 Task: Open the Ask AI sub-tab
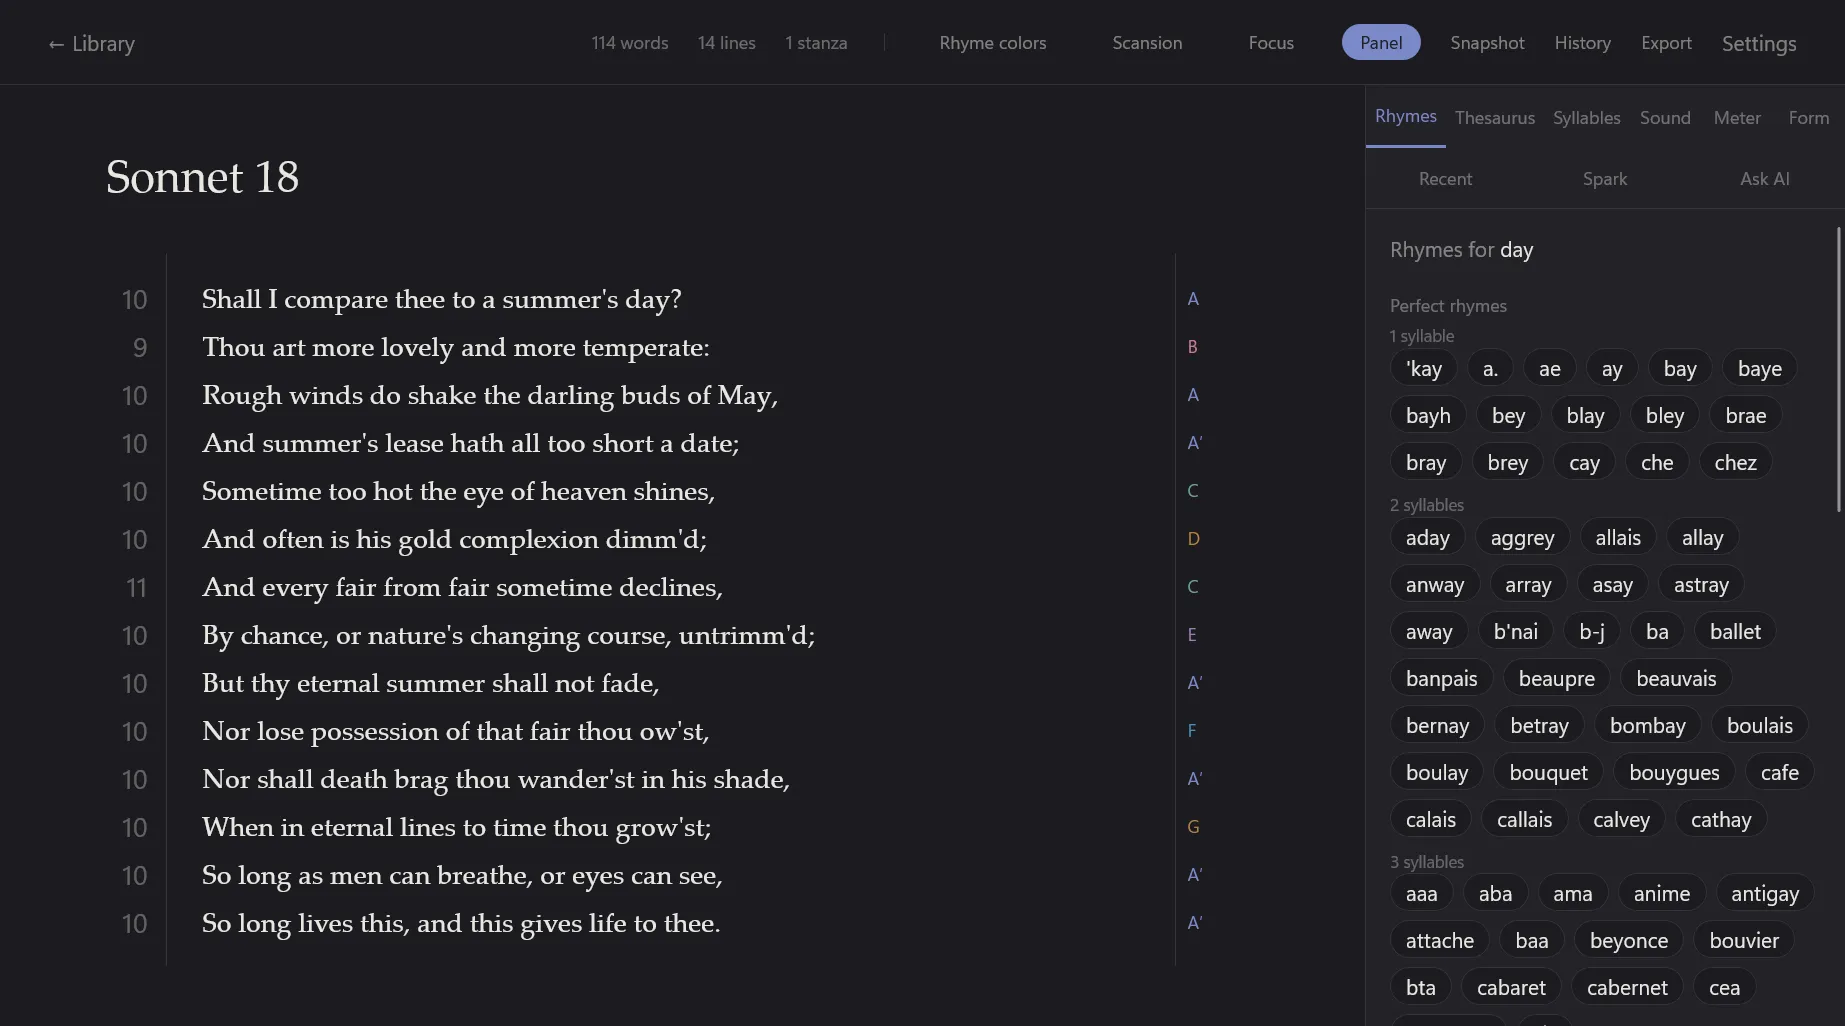click(1764, 179)
